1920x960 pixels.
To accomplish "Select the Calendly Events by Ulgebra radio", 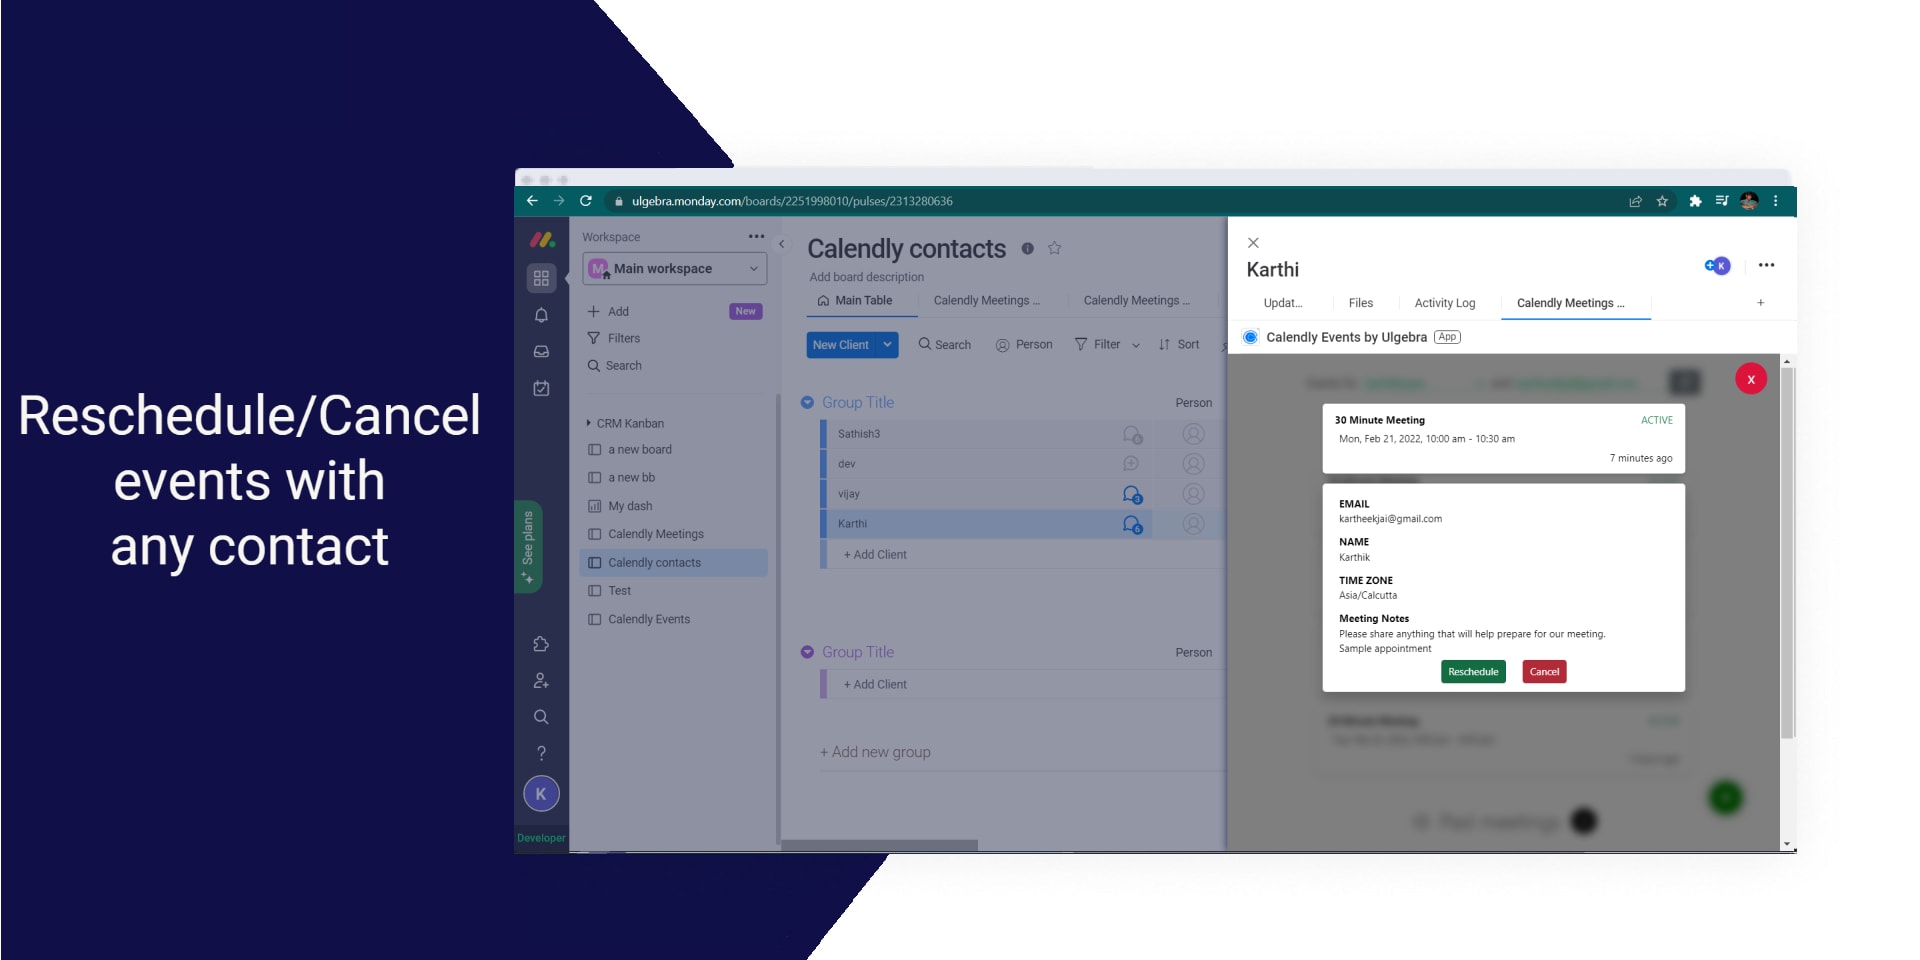I will [1250, 337].
